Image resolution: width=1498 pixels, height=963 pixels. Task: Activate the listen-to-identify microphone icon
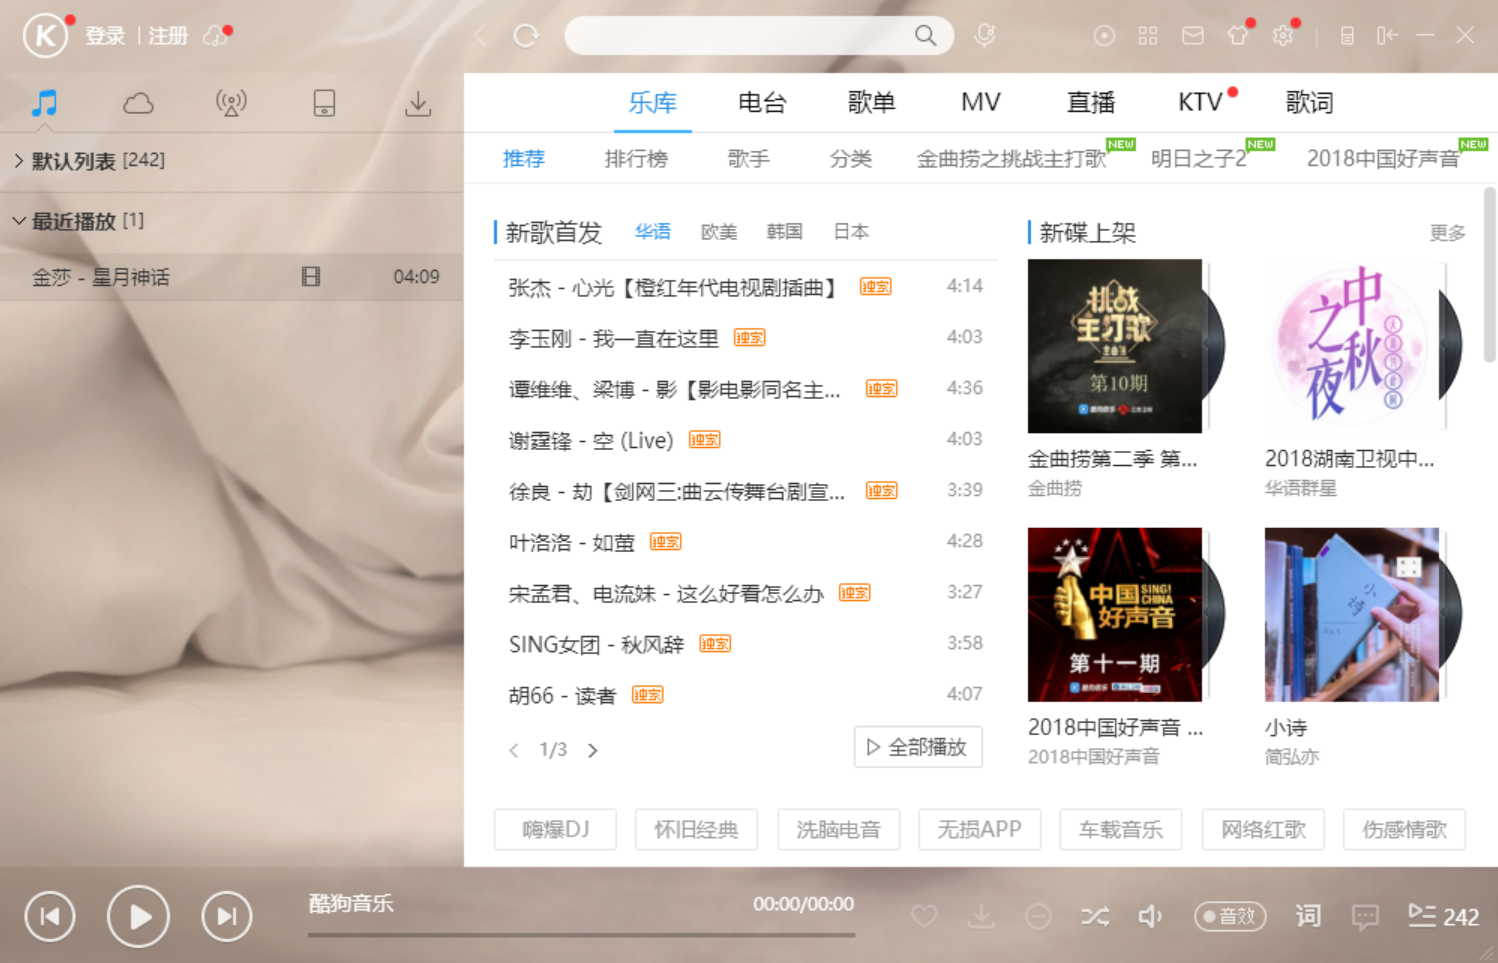(985, 36)
